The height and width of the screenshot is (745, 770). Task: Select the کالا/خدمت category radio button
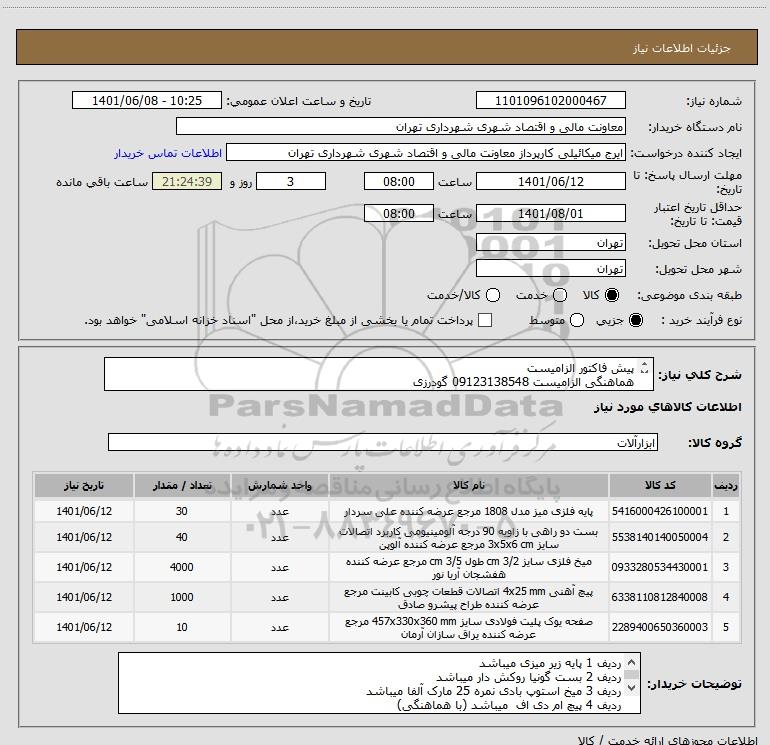click(493, 295)
